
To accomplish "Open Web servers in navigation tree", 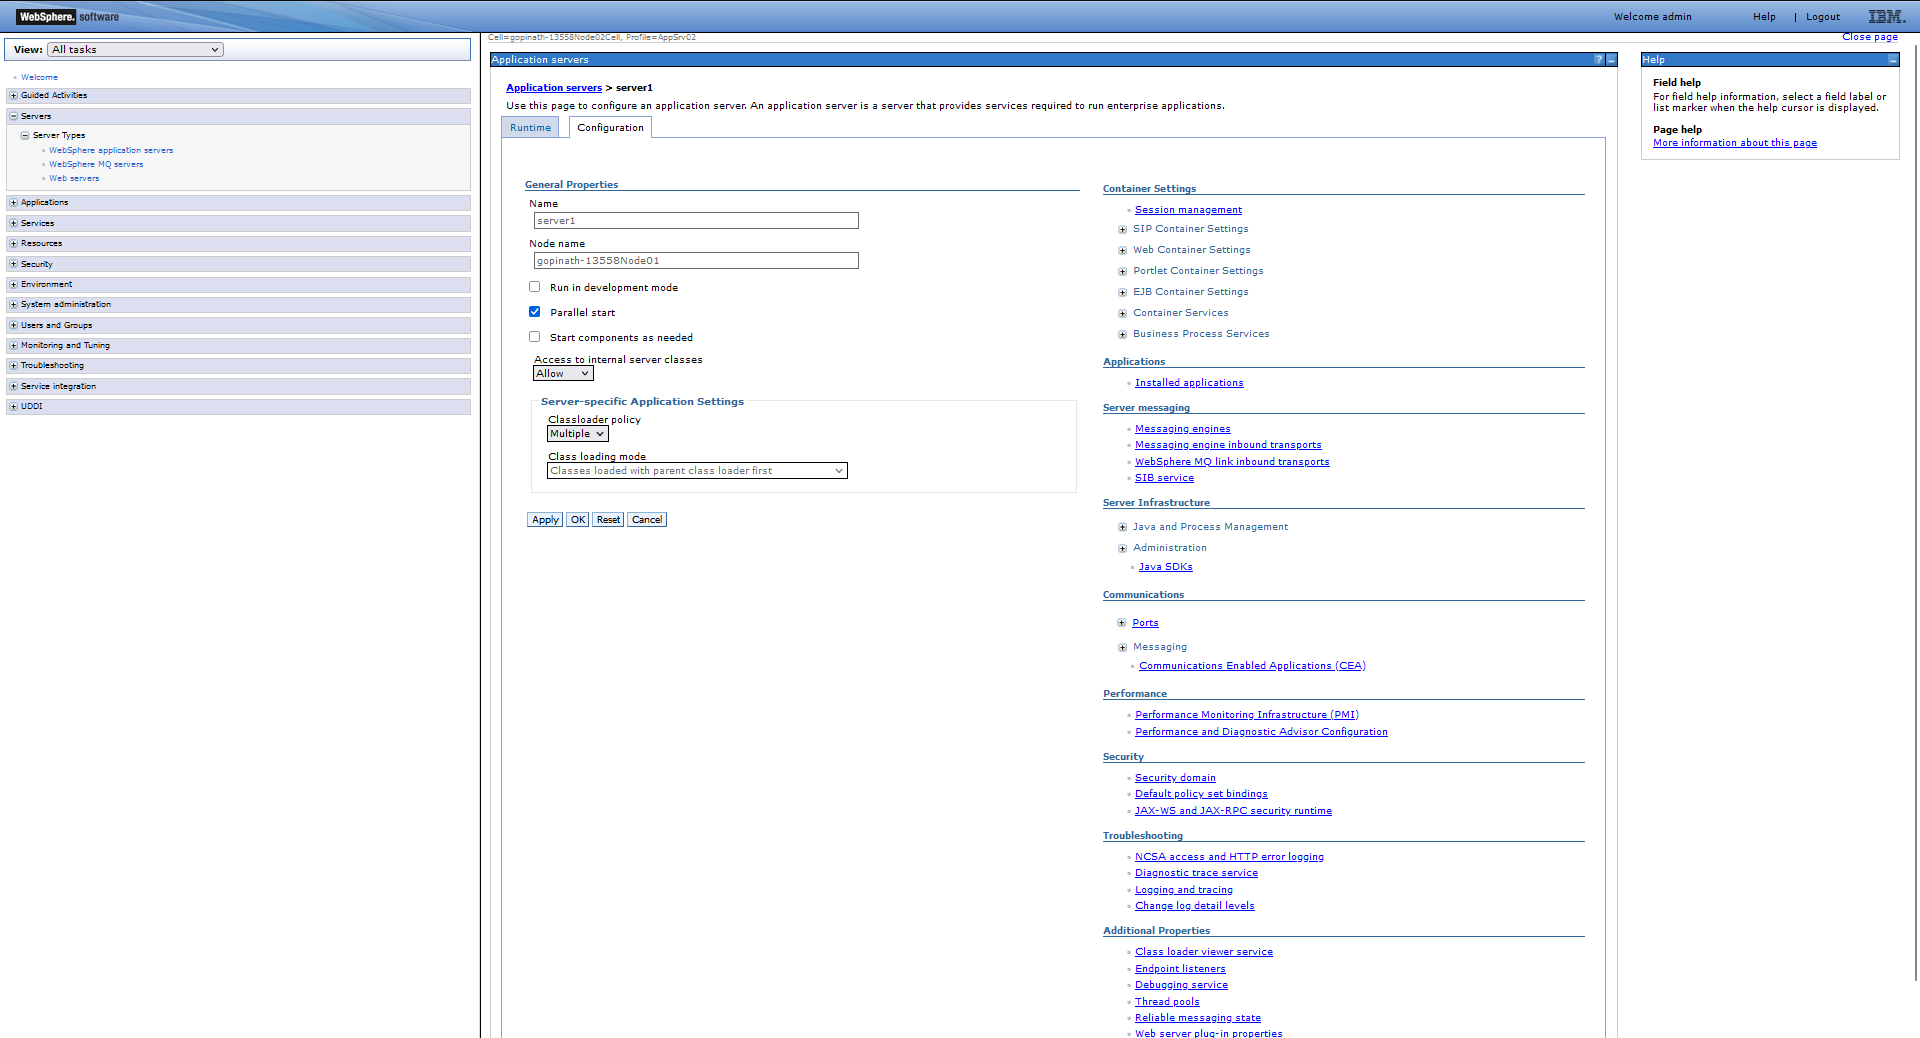I will pyautogui.click(x=74, y=179).
